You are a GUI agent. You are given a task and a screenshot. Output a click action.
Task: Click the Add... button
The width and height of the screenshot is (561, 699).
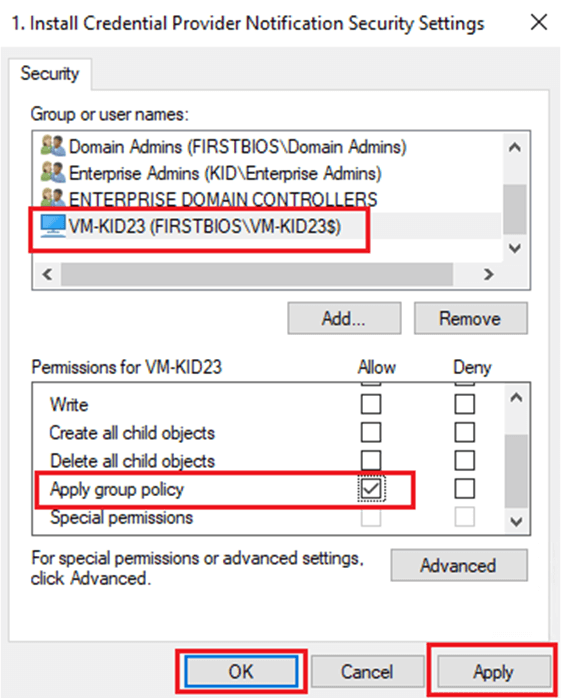pyautogui.click(x=344, y=318)
